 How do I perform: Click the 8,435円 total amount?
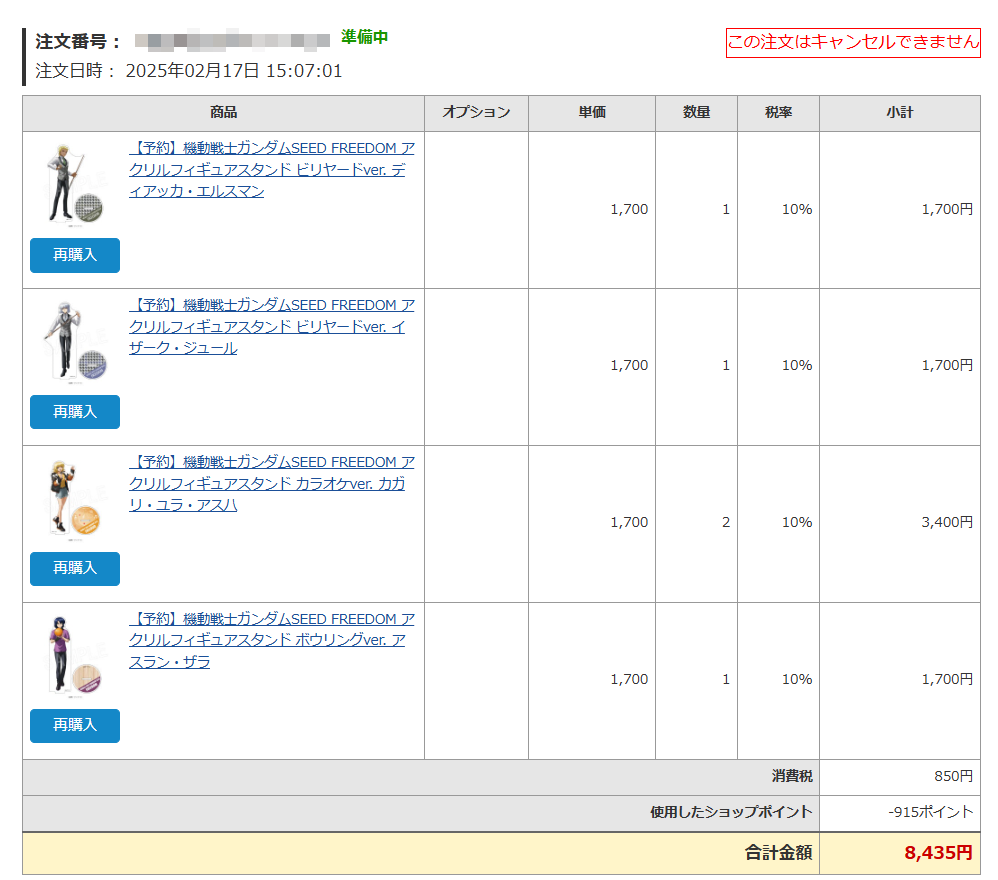tap(938, 853)
